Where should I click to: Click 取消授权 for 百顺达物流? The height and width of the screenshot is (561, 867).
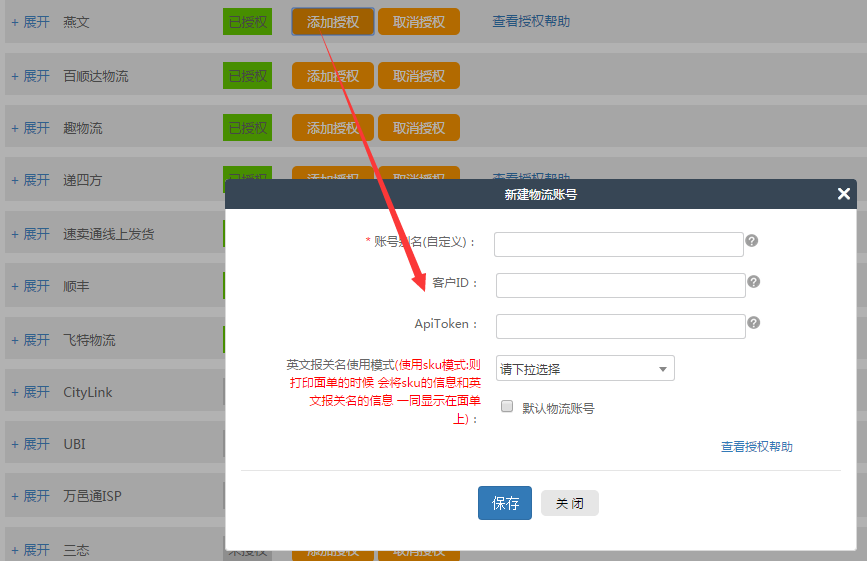(419, 76)
